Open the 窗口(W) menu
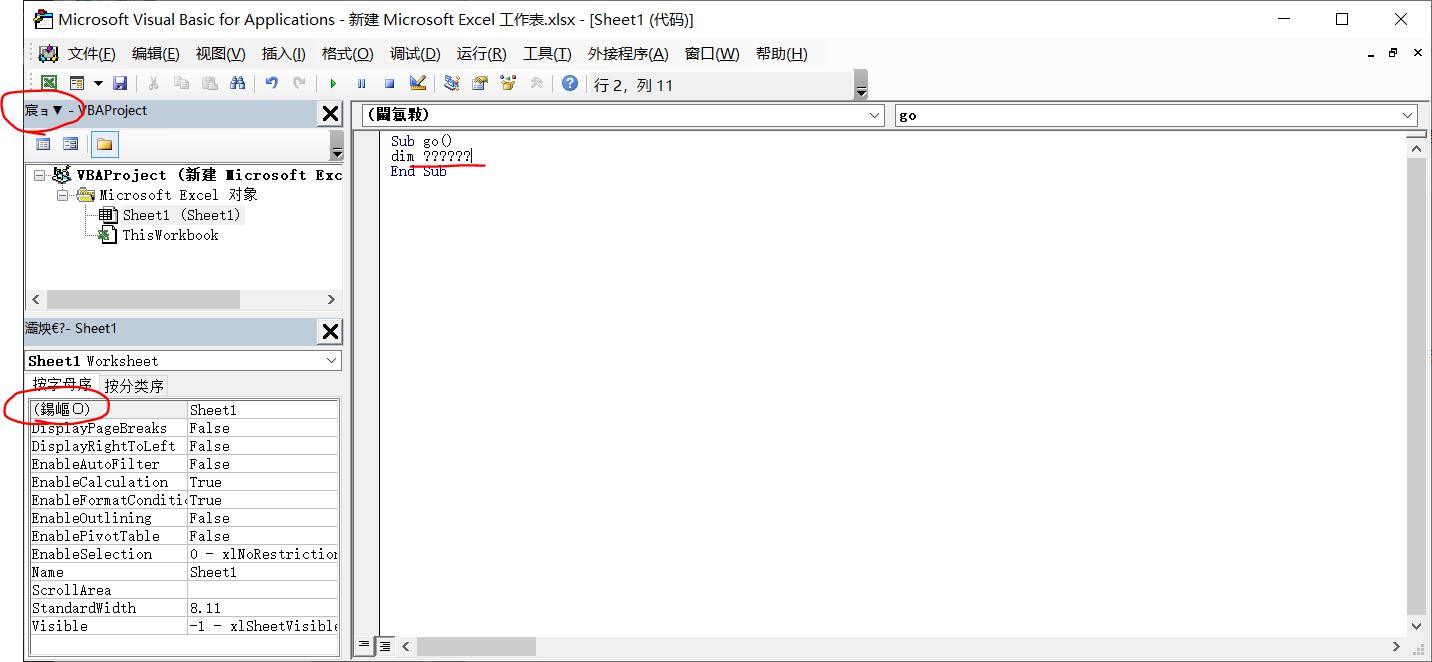 [x=712, y=54]
